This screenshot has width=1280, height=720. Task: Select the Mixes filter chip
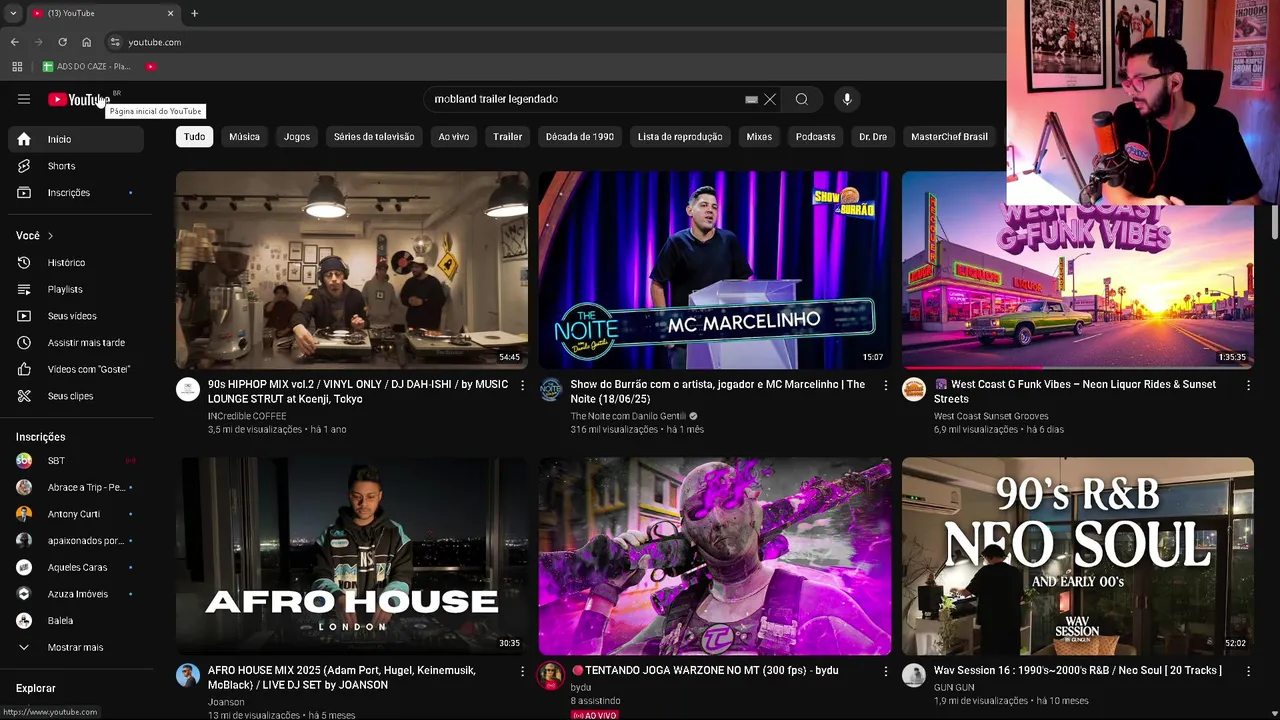pyautogui.click(x=759, y=136)
